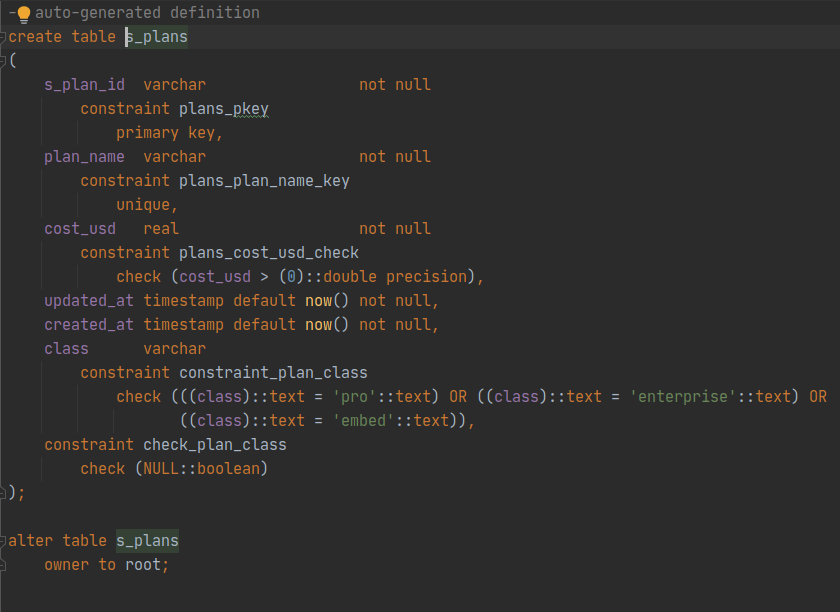Image resolution: width=840 pixels, height=612 pixels.
Task: Click the check_plan_class constraint name
Action: click(x=215, y=445)
